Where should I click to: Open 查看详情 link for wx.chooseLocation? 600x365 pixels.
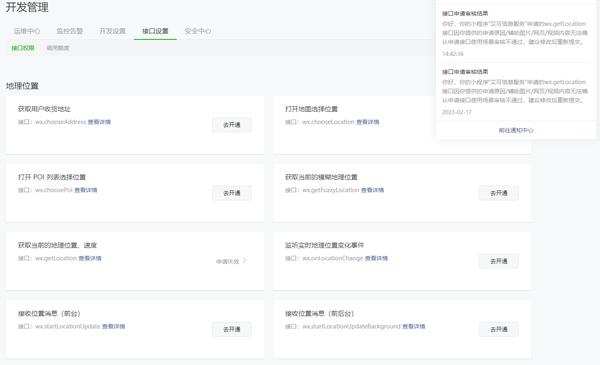pyautogui.click(x=368, y=122)
